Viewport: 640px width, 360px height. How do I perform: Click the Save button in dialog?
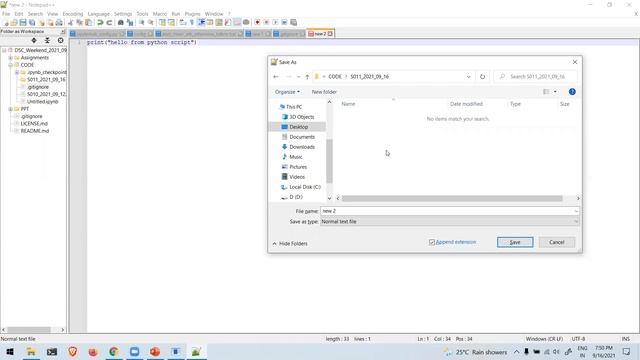515,242
